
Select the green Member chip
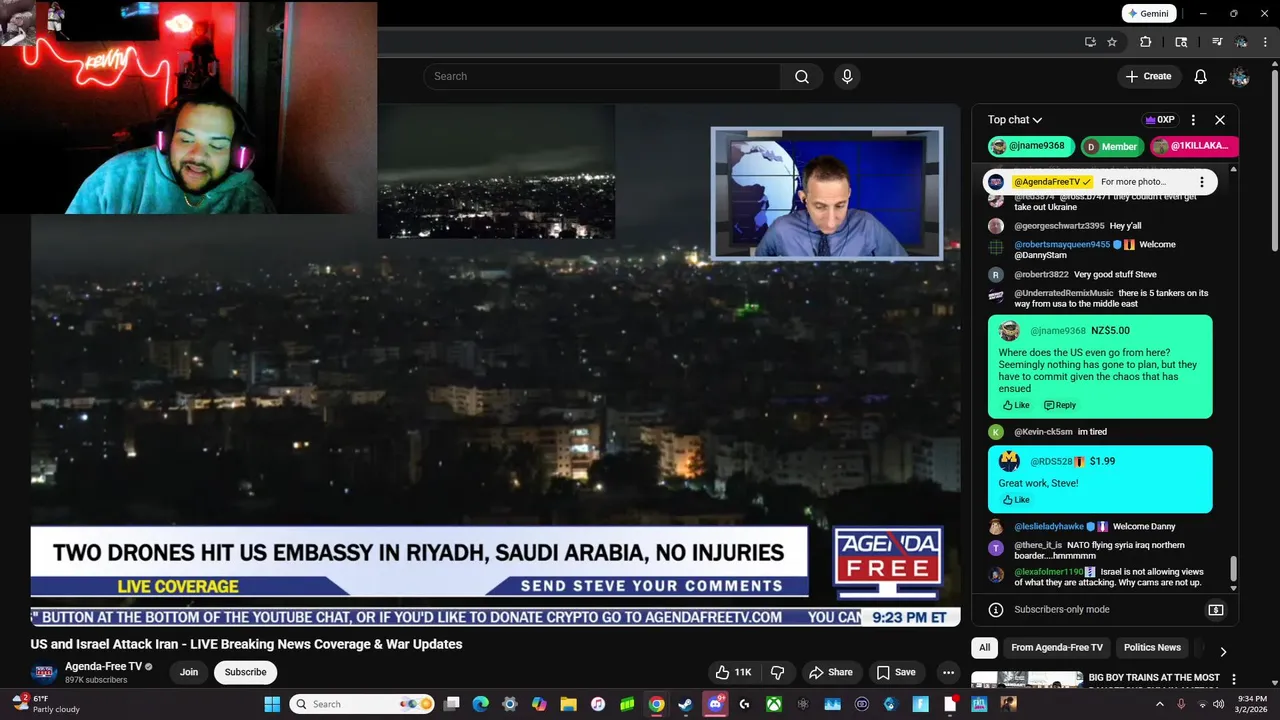coord(1111,146)
